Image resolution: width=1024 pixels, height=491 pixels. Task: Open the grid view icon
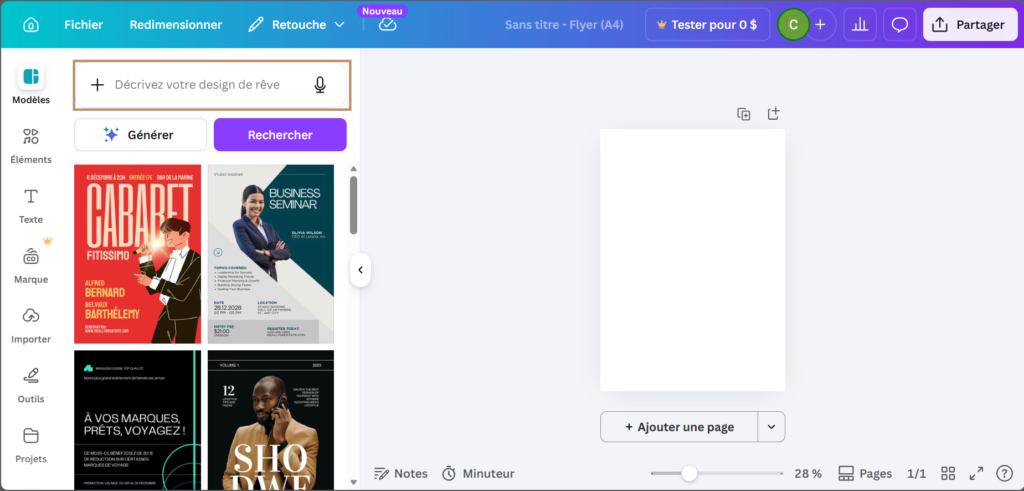coord(948,473)
